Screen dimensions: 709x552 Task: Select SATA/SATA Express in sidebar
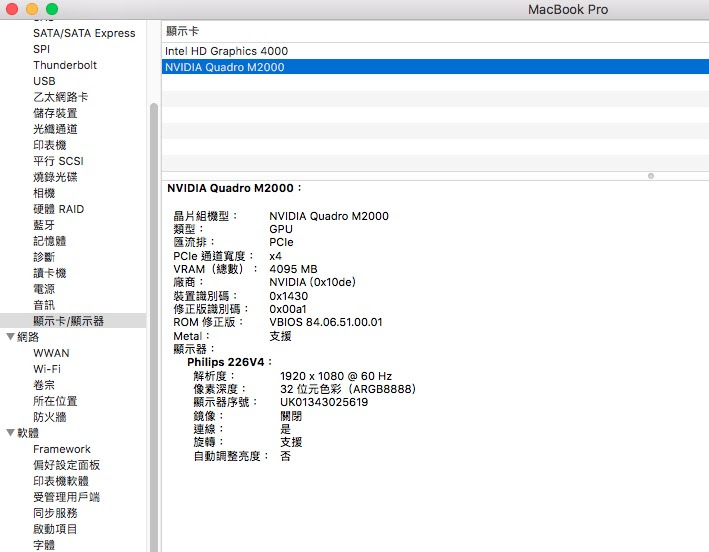tap(84, 33)
